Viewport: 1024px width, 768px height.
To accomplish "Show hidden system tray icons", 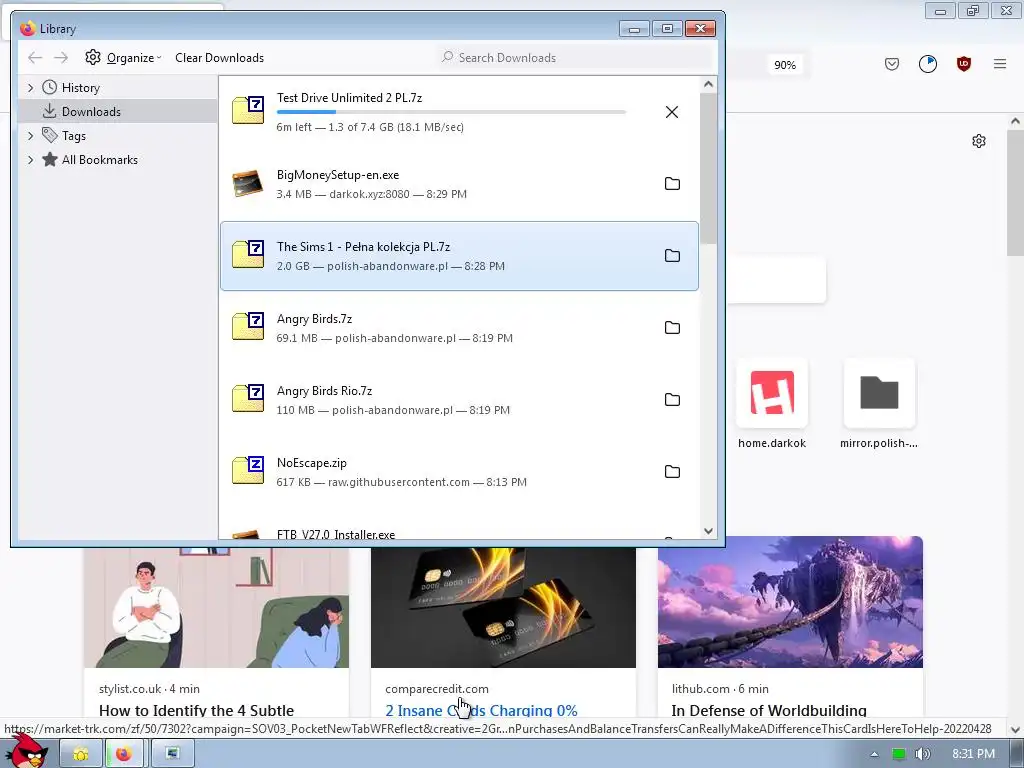I will point(874,754).
